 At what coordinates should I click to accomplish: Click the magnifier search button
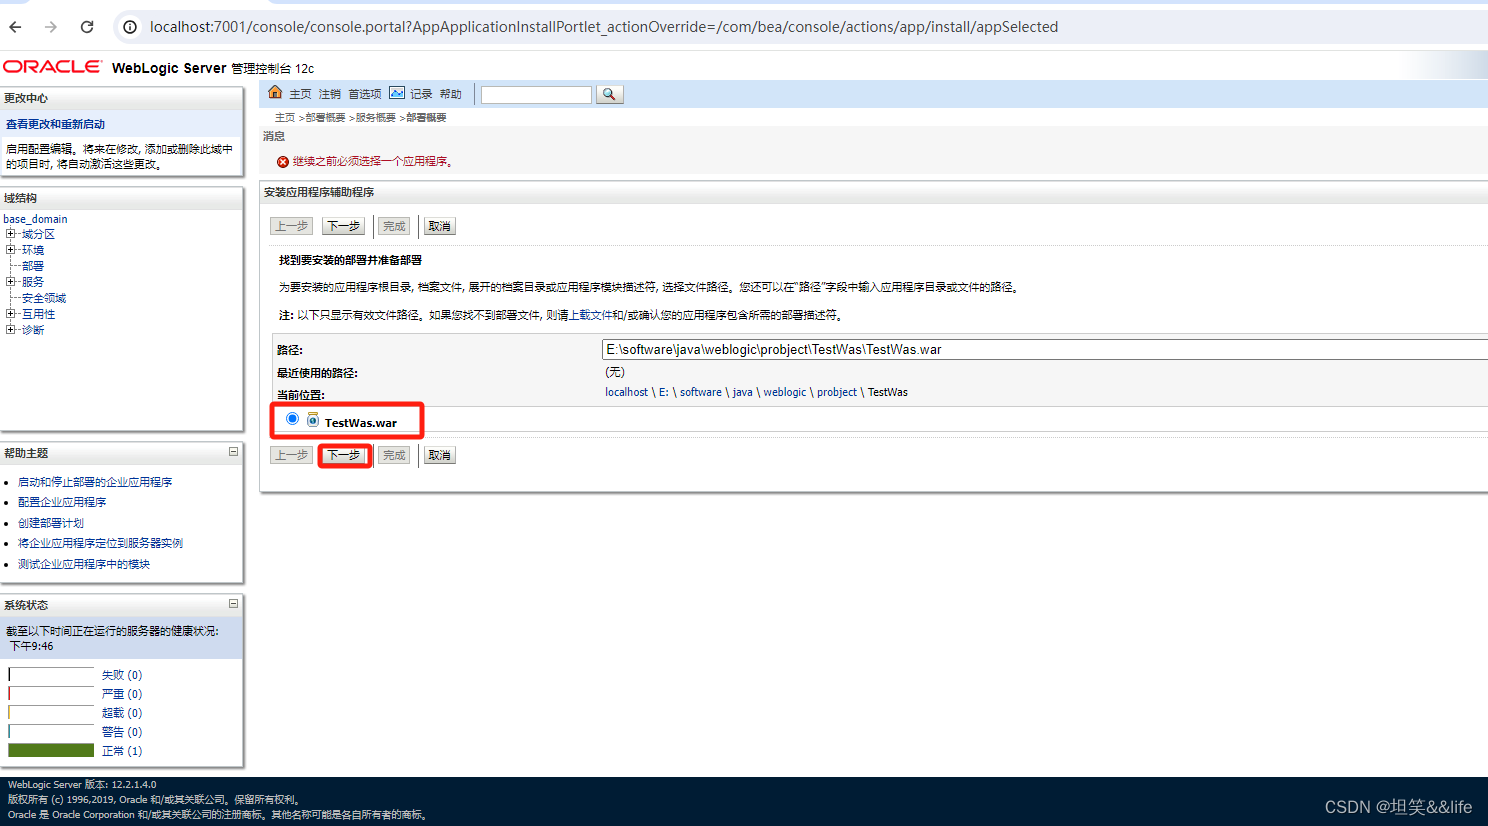click(609, 94)
